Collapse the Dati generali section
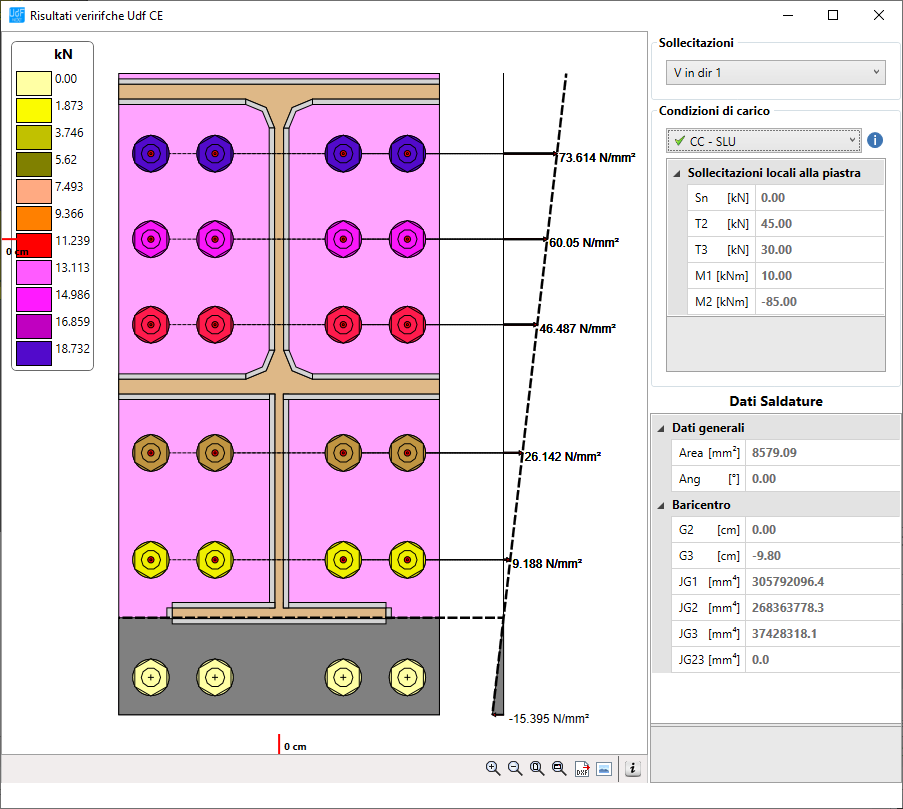The width and height of the screenshot is (903, 809). click(660, 428)
